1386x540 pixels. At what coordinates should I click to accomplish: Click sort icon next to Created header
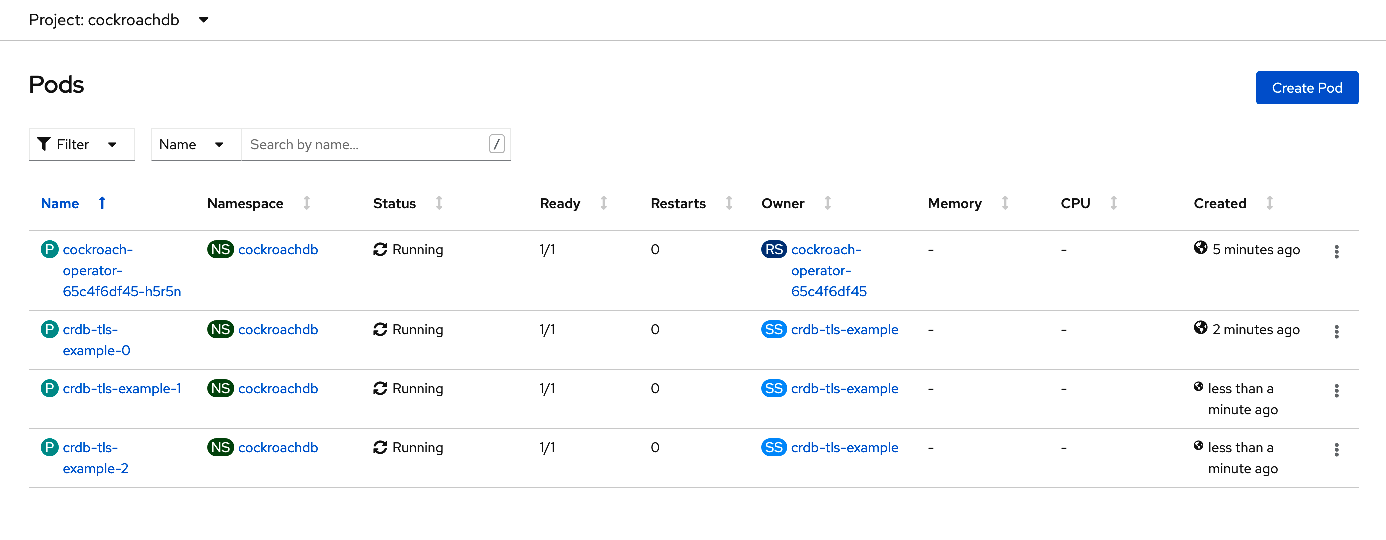[x=1270, y=203]
